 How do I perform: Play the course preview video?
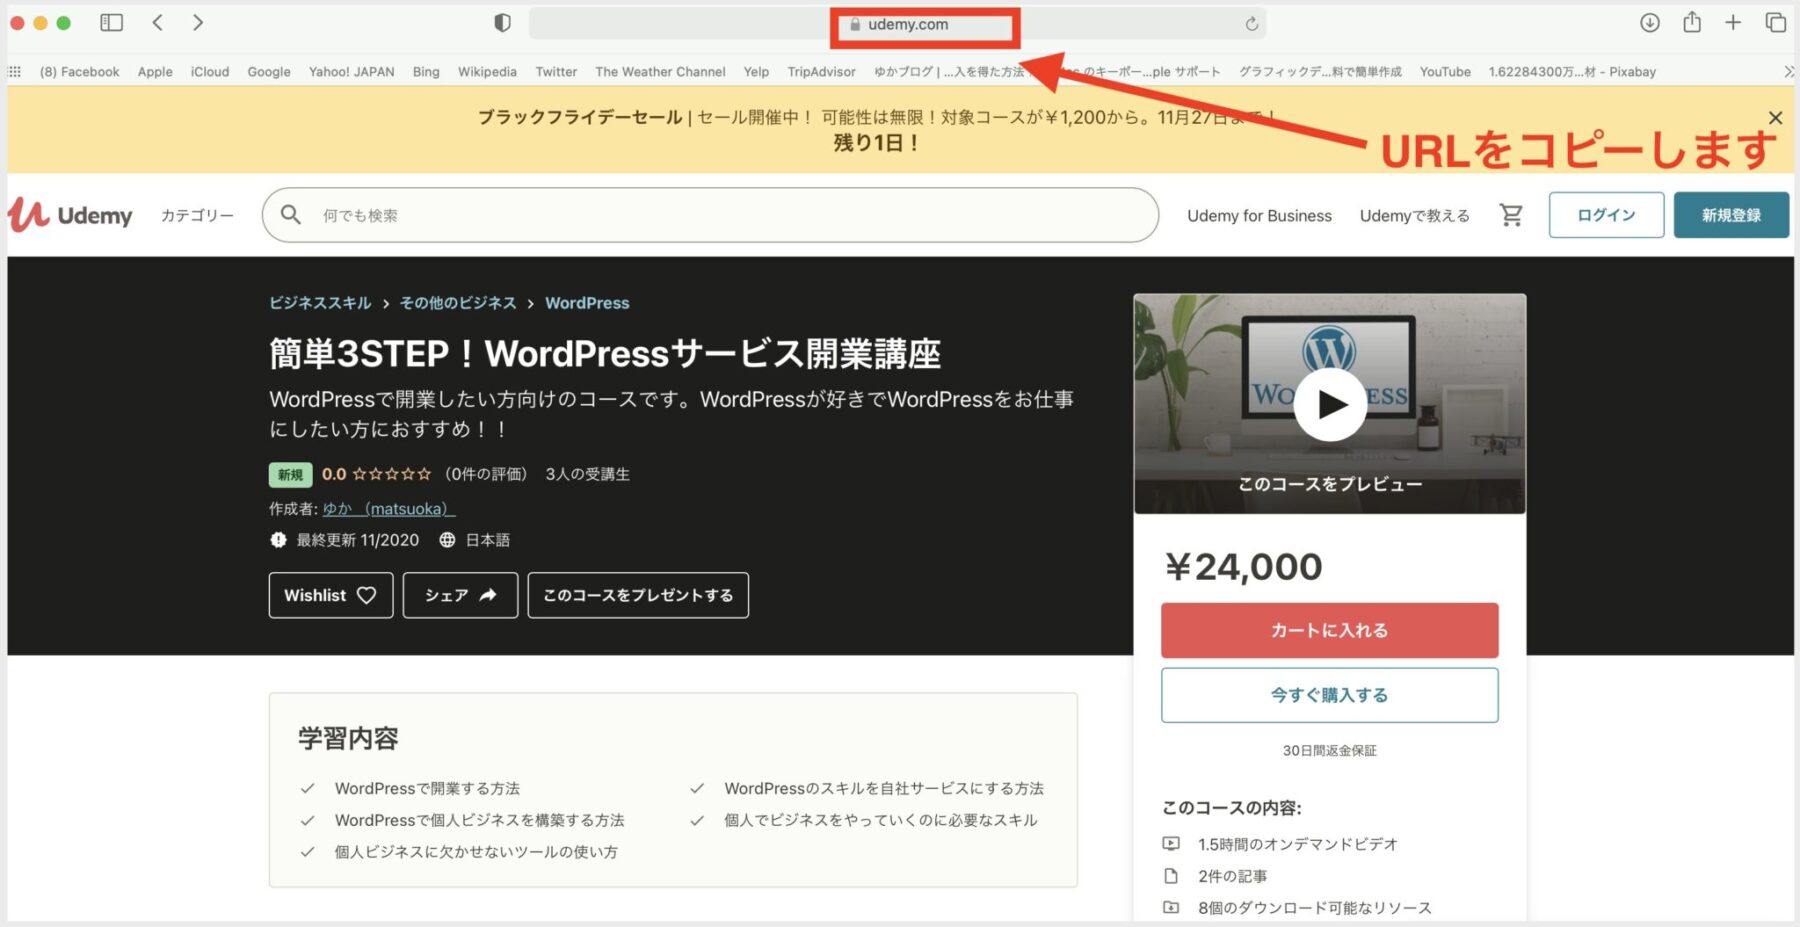pyautogui.click(x=1330, y=404)
